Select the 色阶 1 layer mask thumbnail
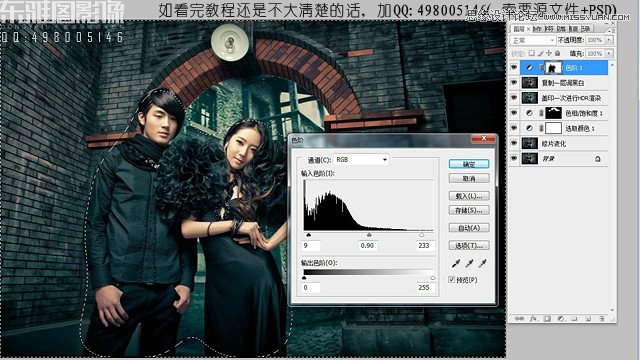 point(553,68)
